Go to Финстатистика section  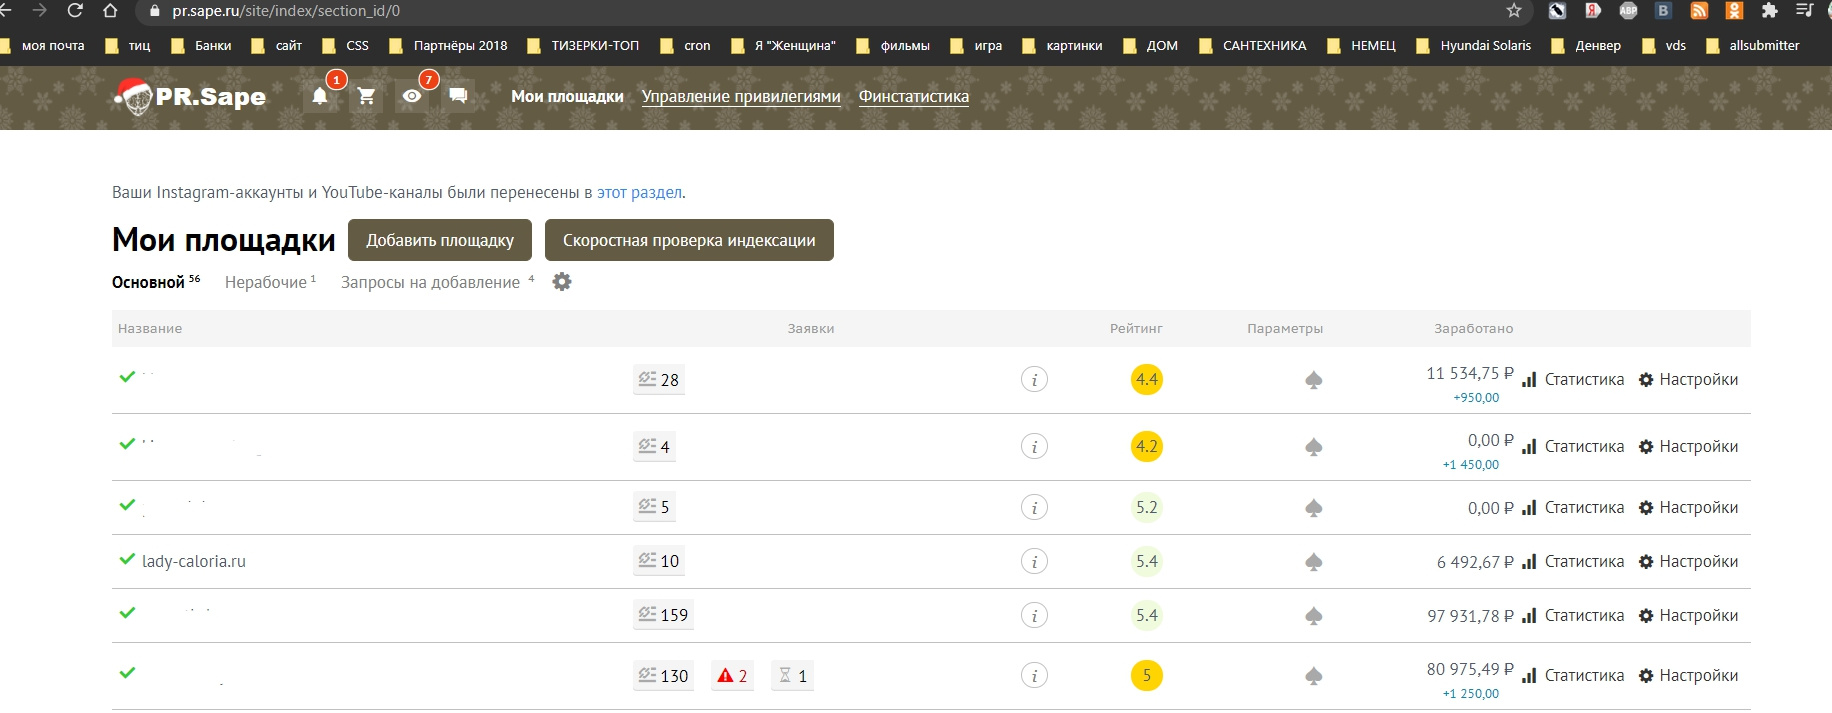(x=913, y=97)
